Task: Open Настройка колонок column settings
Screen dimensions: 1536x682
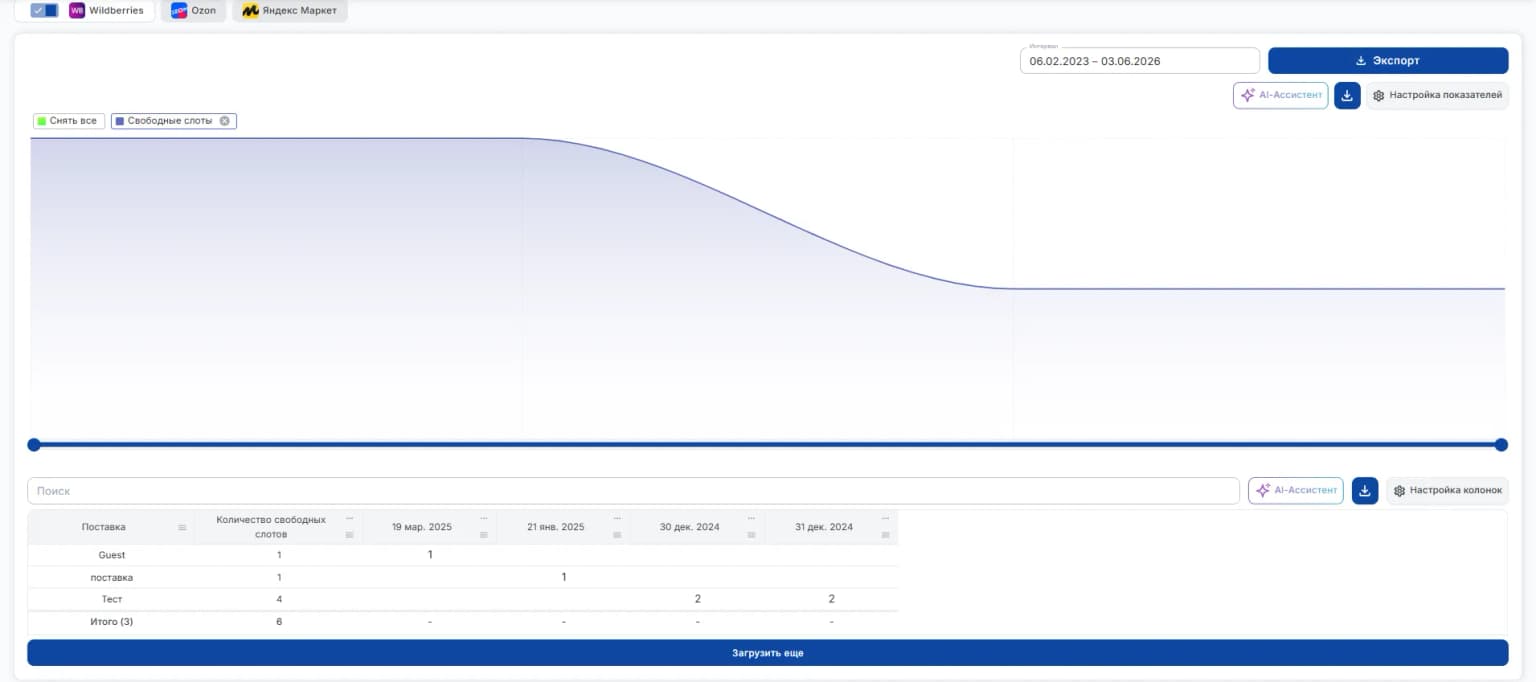Action: pos(1447,491)
